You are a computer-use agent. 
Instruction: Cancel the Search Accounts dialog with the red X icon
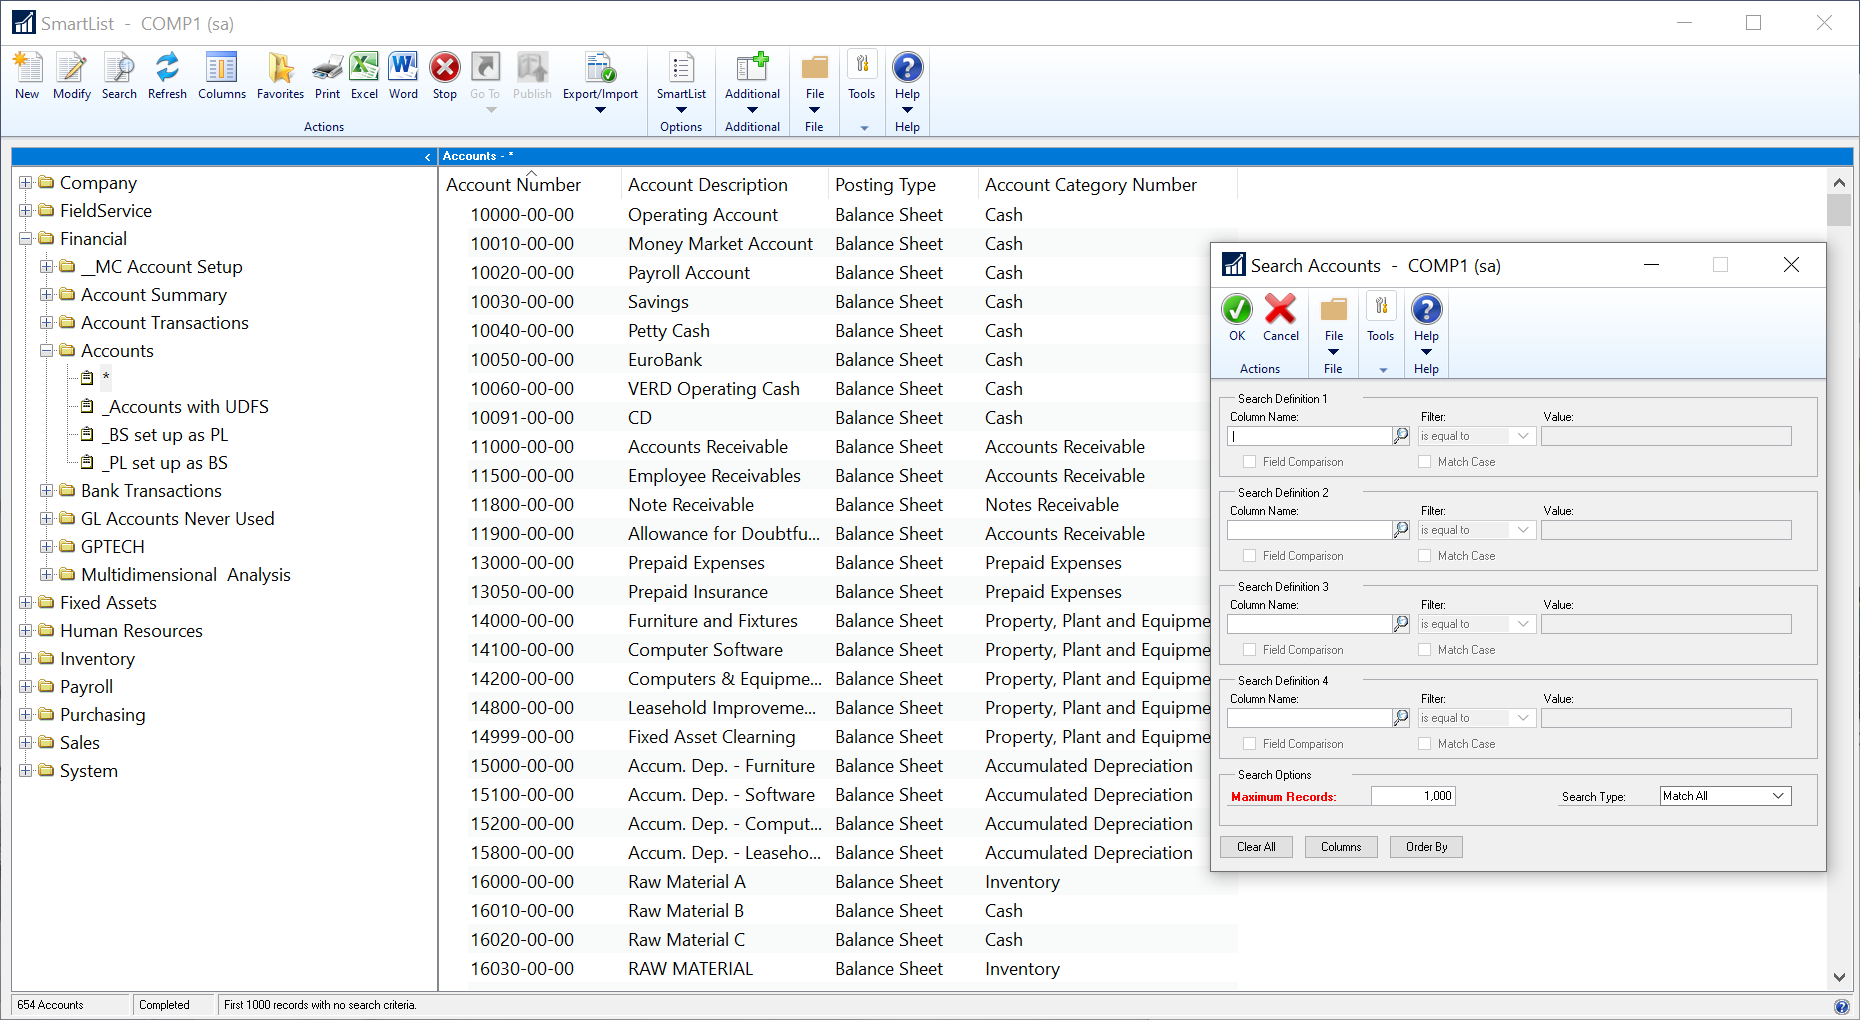click(x=1280, y=311)
